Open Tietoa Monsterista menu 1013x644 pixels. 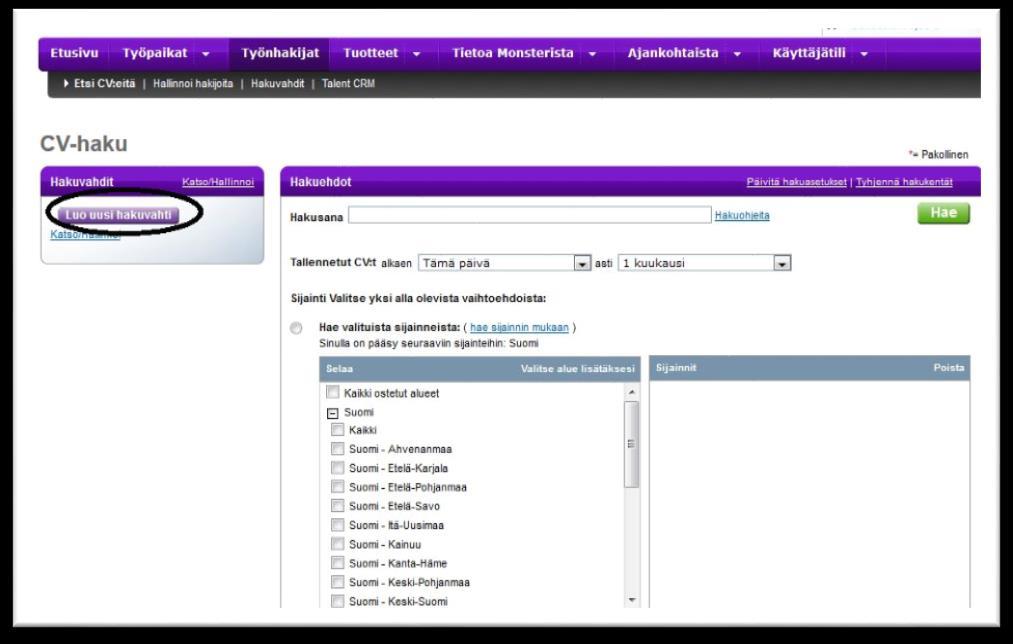click(x=512, y=54)
